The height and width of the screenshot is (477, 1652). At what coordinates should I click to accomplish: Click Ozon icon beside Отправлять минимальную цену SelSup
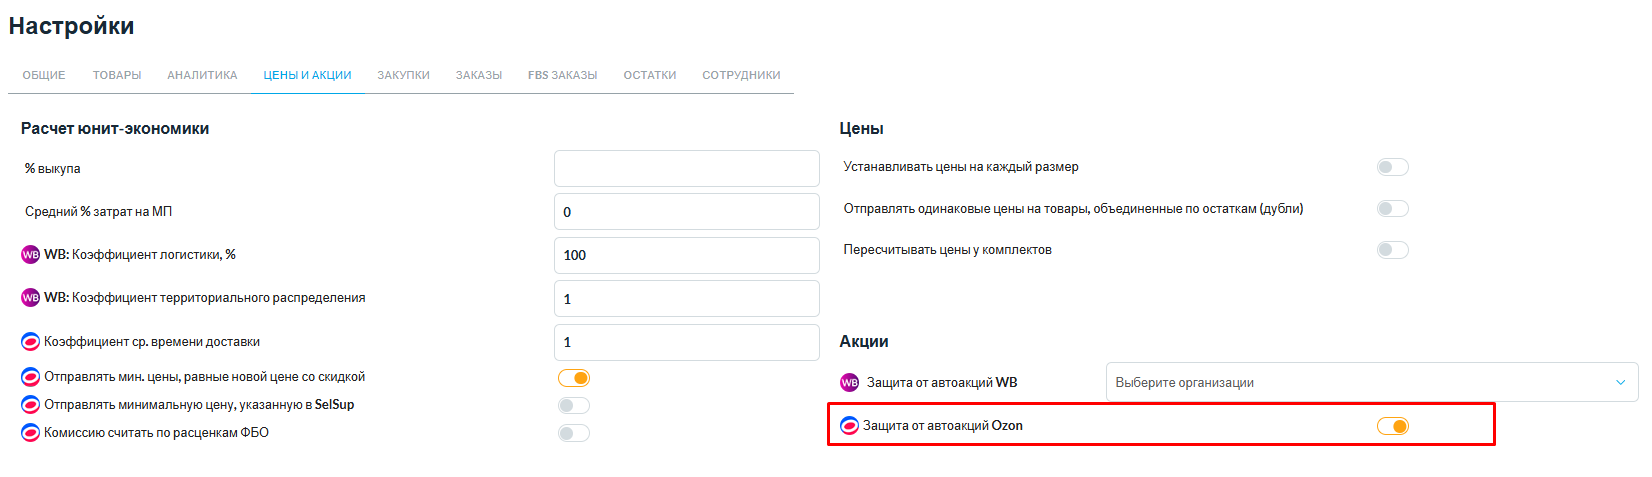(30, 405)
